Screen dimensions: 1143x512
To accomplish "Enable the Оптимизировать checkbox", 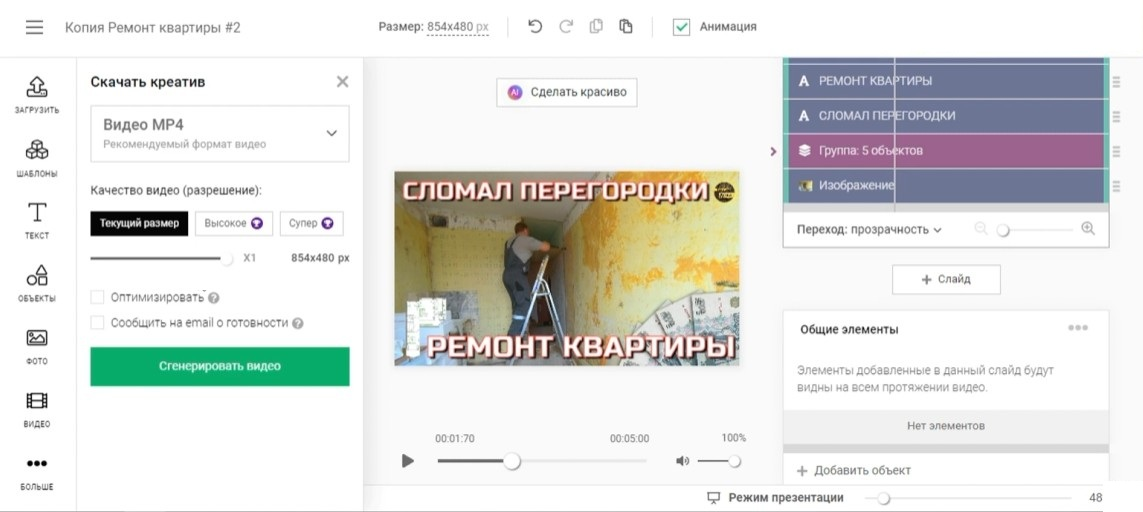I will [x=97, y=298].
